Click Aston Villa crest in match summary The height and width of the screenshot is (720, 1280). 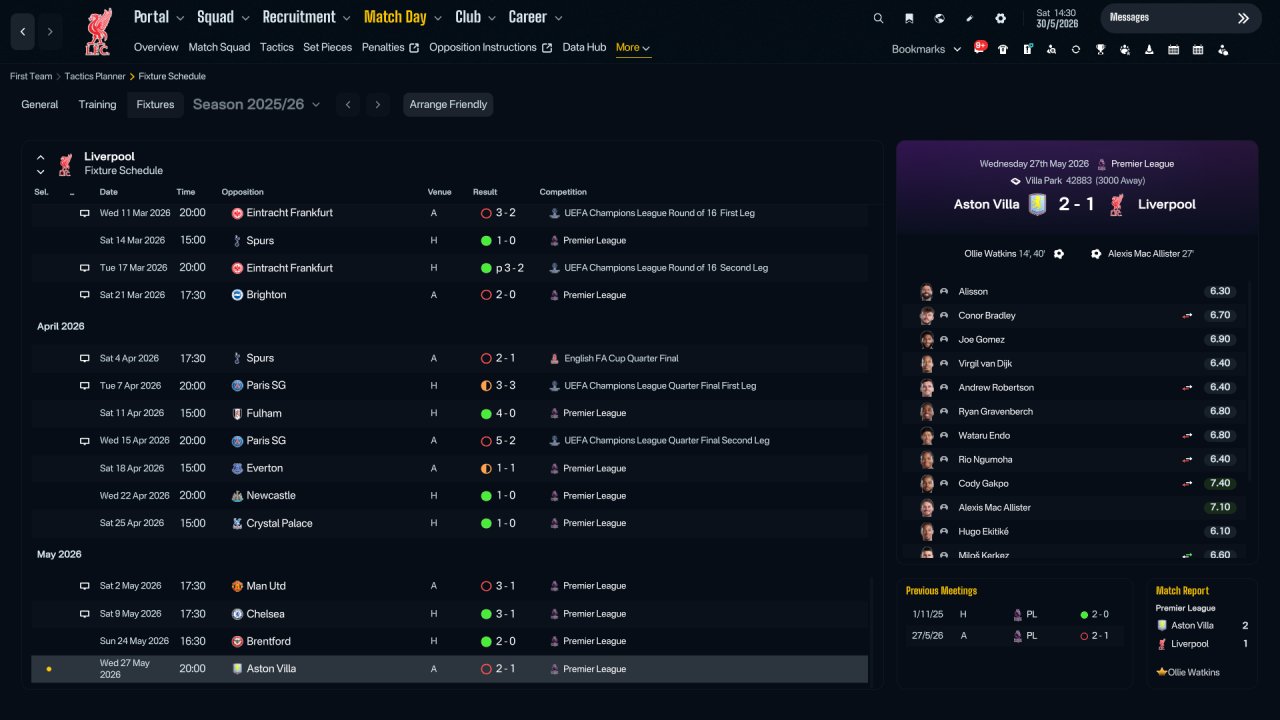1037,204
